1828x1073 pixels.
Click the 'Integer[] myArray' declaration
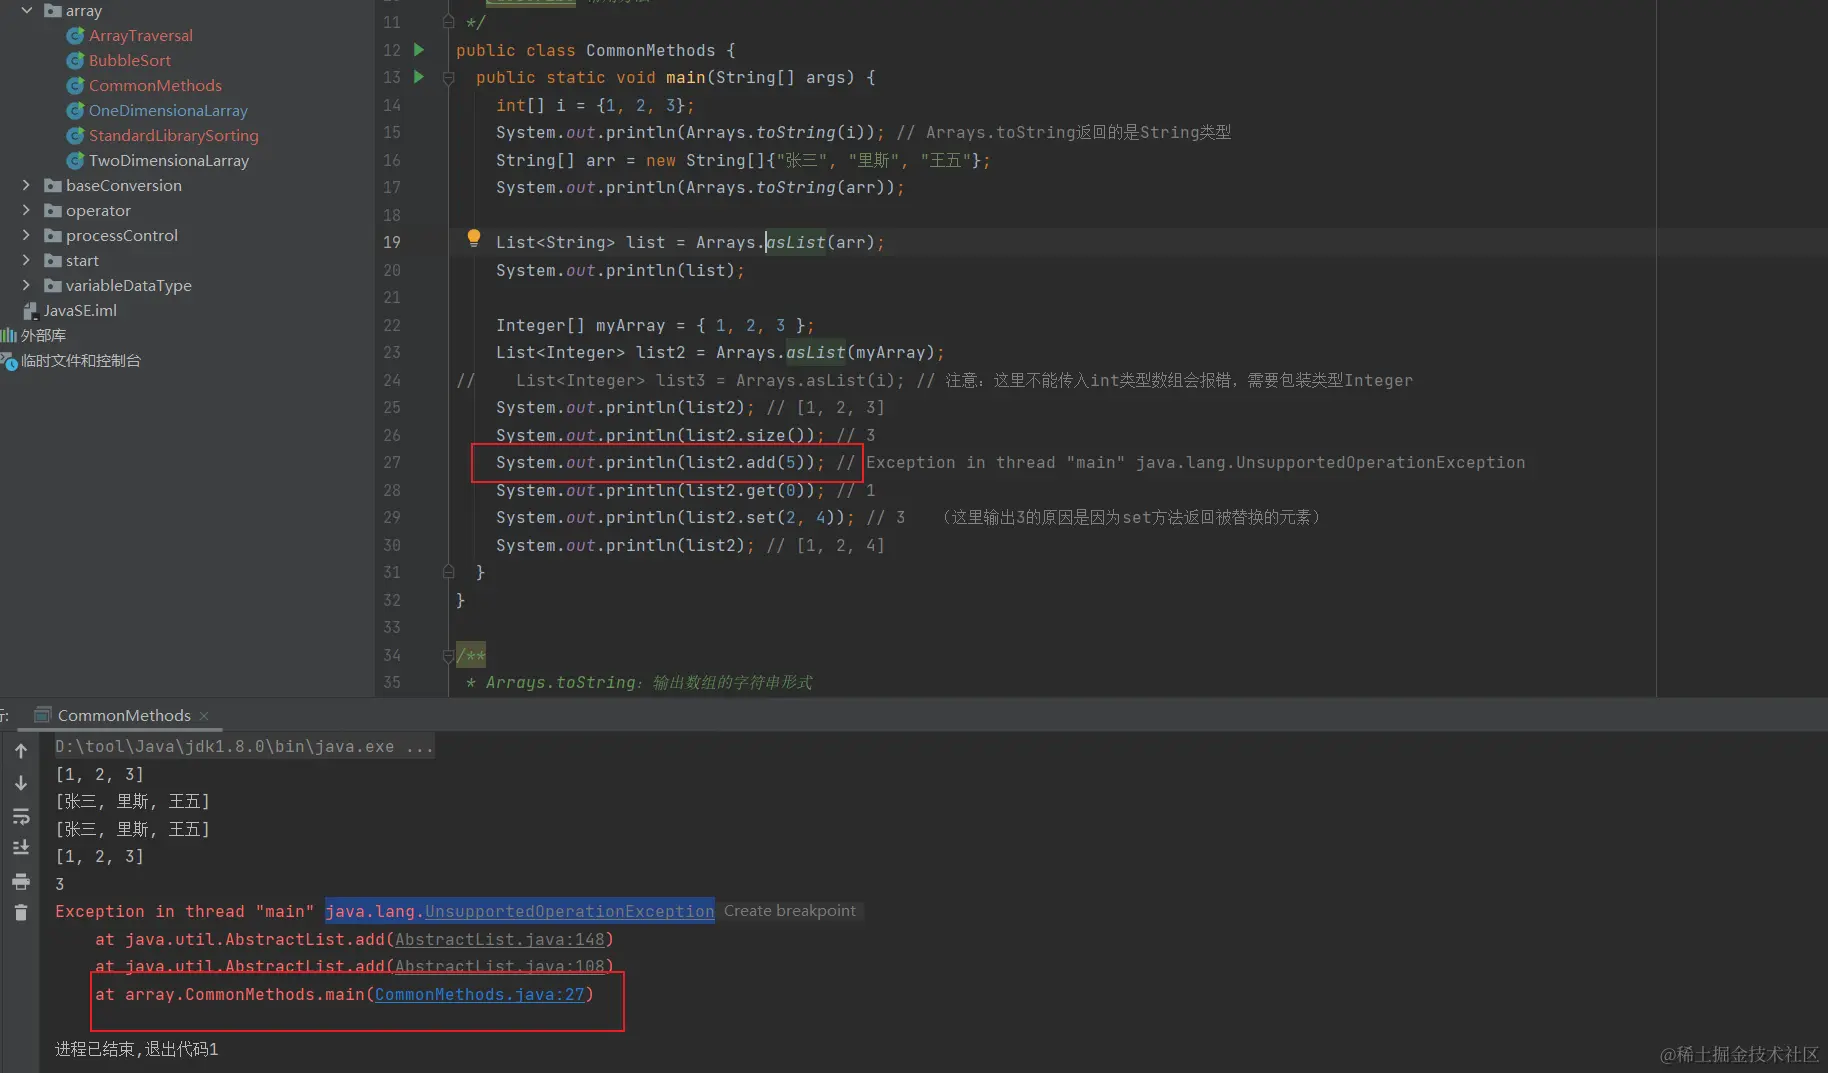581,326
